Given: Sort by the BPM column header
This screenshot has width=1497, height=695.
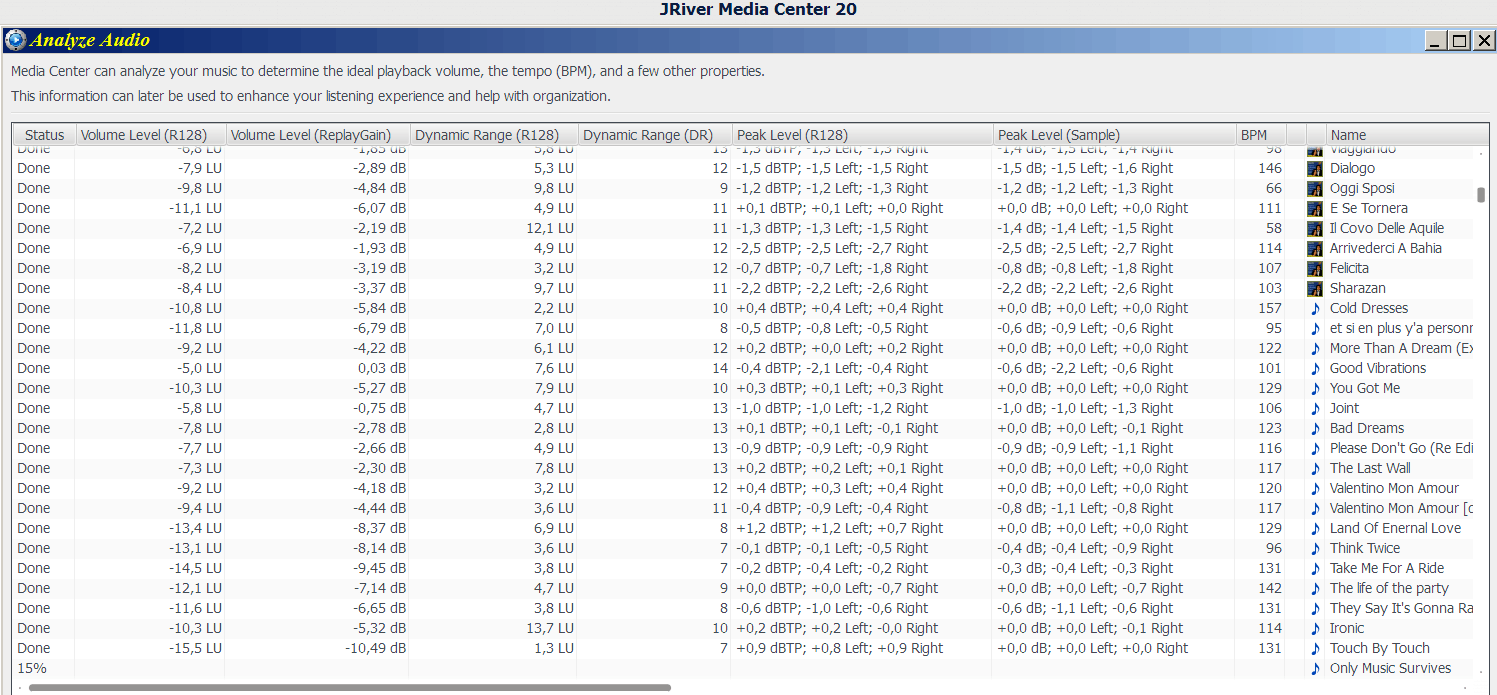Looking at the screenshot, I should [x=1261, y=135].
